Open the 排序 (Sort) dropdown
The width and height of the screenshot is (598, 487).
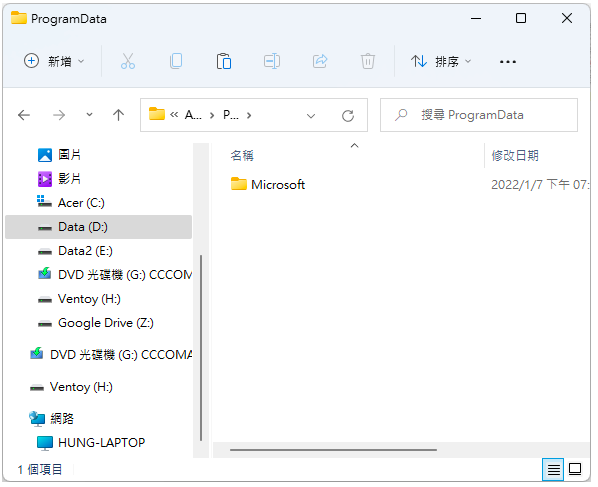click(441, 61)
